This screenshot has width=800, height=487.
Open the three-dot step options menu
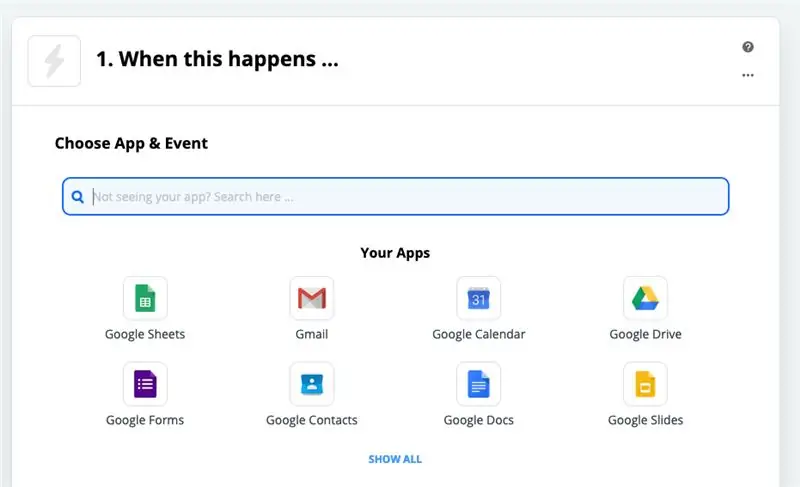[748, 75]
